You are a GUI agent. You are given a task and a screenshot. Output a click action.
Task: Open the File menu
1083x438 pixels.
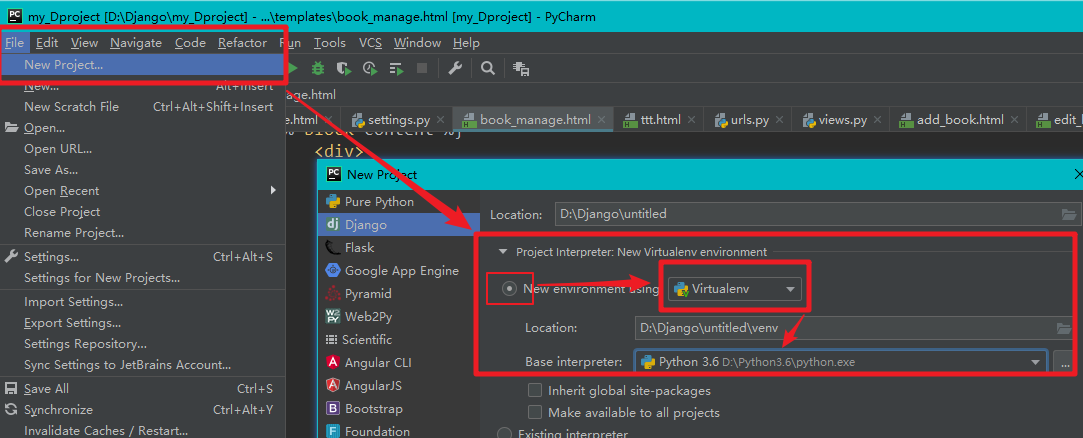click(15, 43)
